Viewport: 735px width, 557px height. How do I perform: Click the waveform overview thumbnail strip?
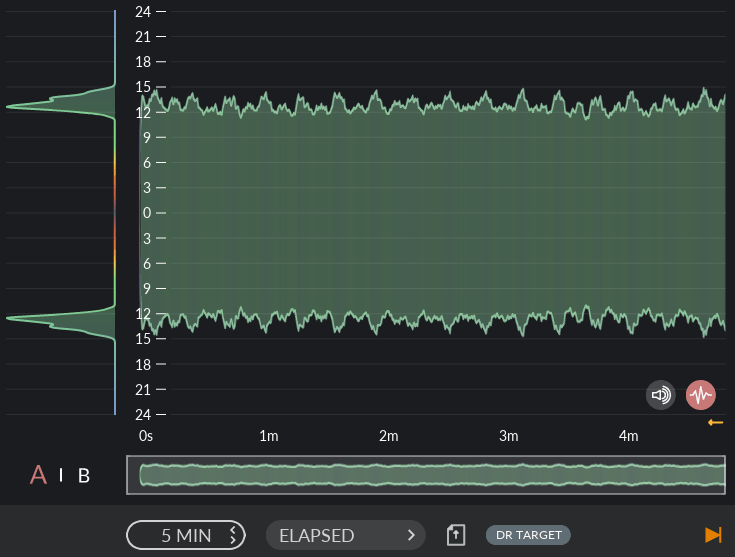[426, 475]
